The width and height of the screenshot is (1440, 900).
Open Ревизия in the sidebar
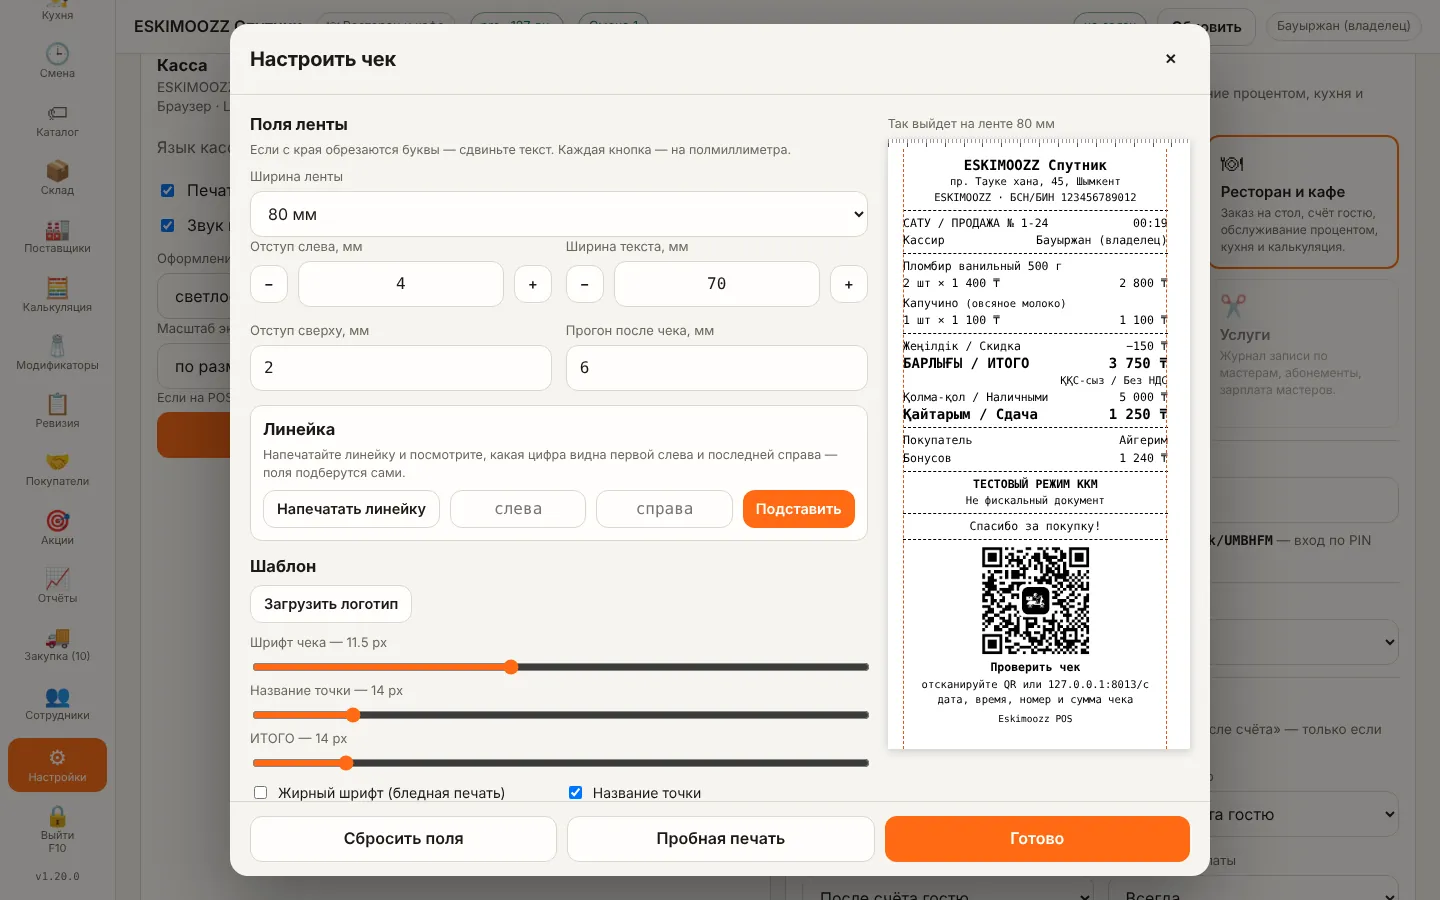(57, 410)
